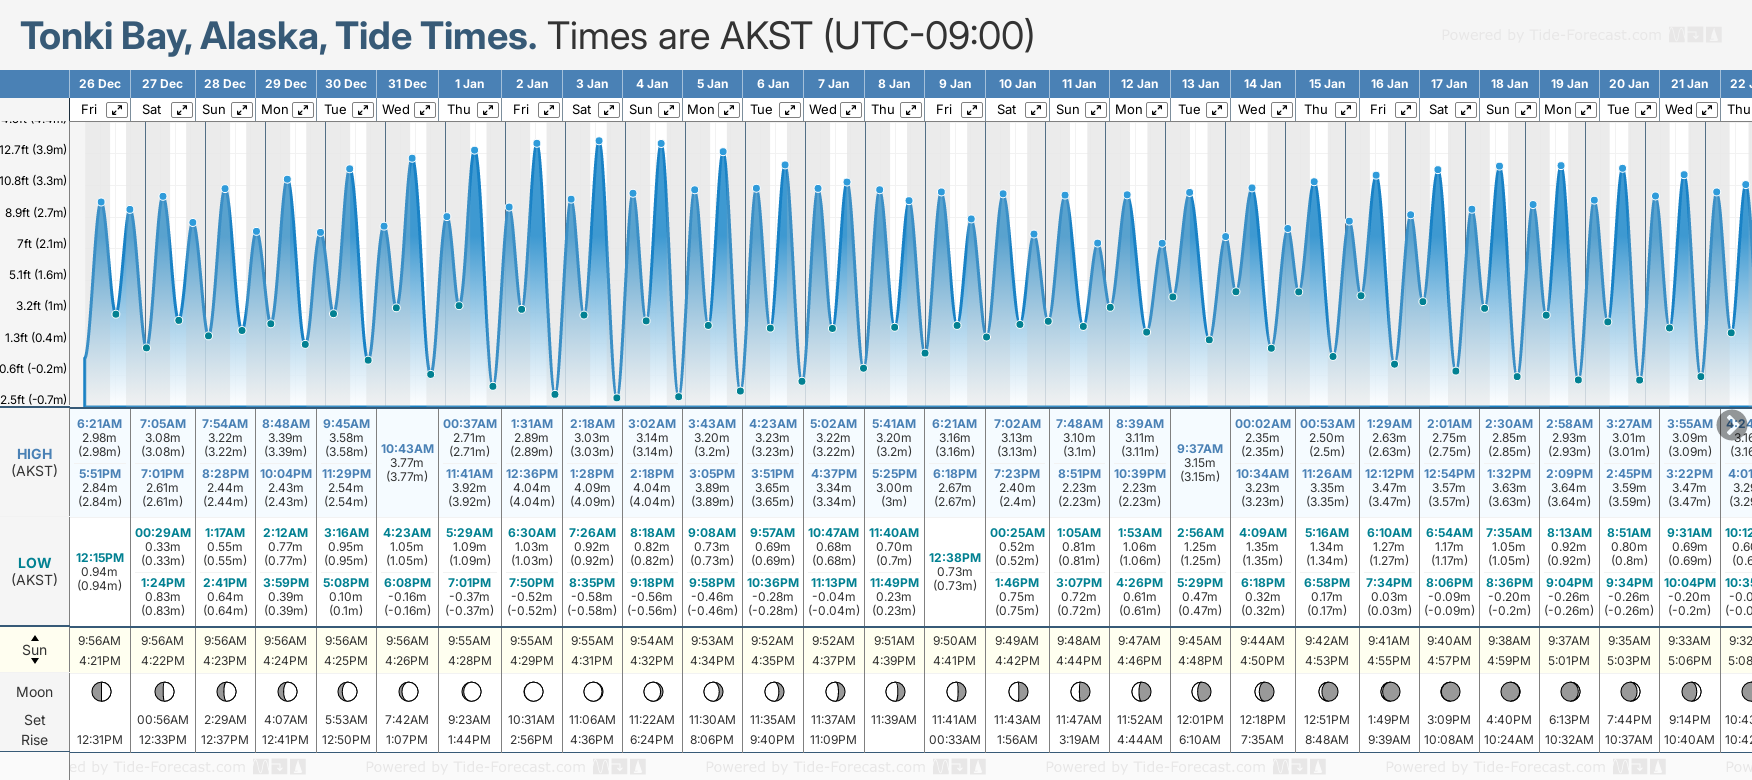The height and width of the screenshot is (780, 1752).
Task: Expand the Sat 10 Jan column
Action: pyautogui.click(x=1036, y=110)
